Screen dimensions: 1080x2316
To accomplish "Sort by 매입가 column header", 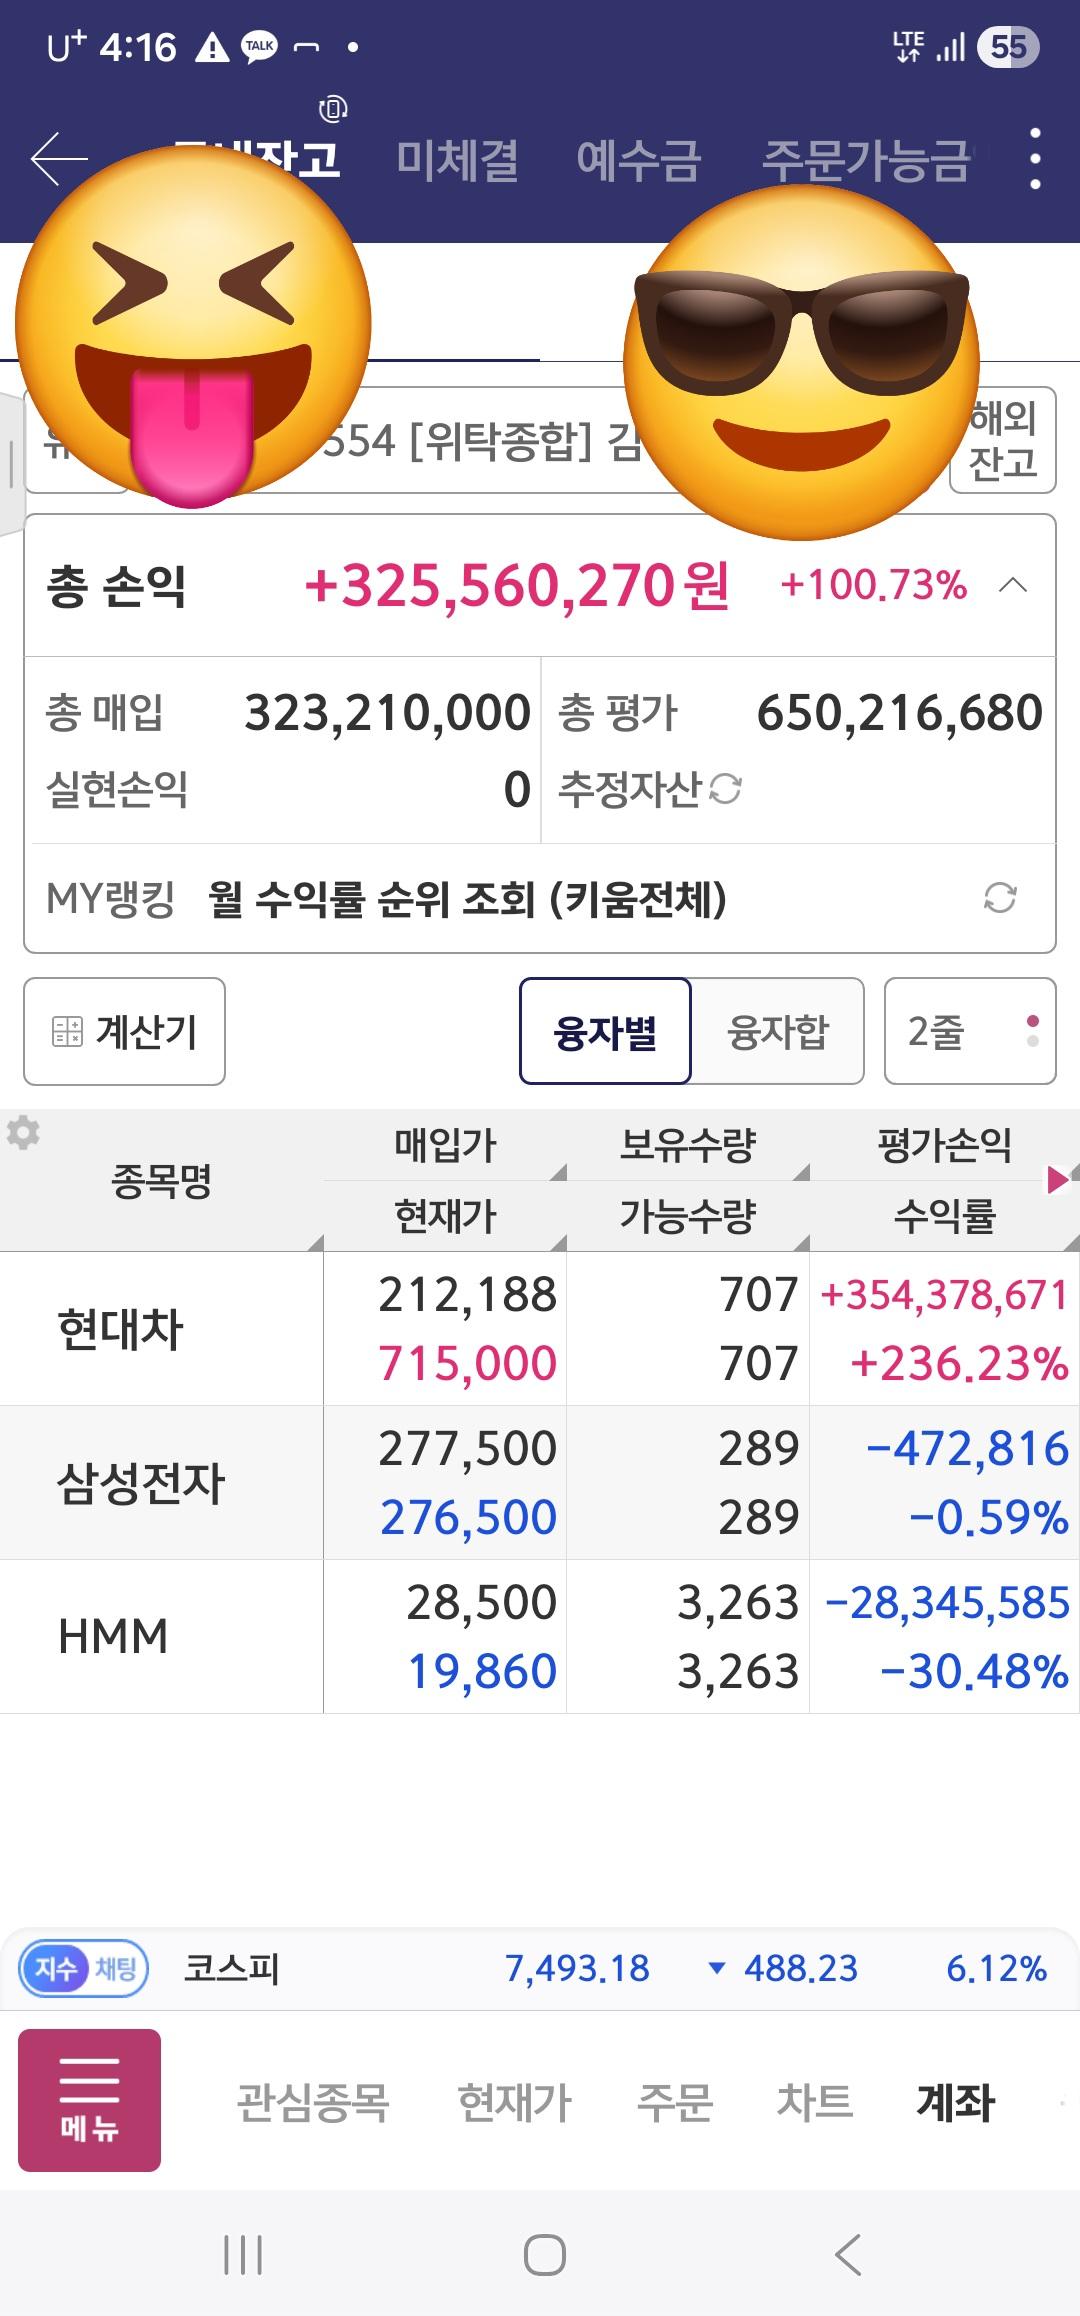I will (446, 1145).
